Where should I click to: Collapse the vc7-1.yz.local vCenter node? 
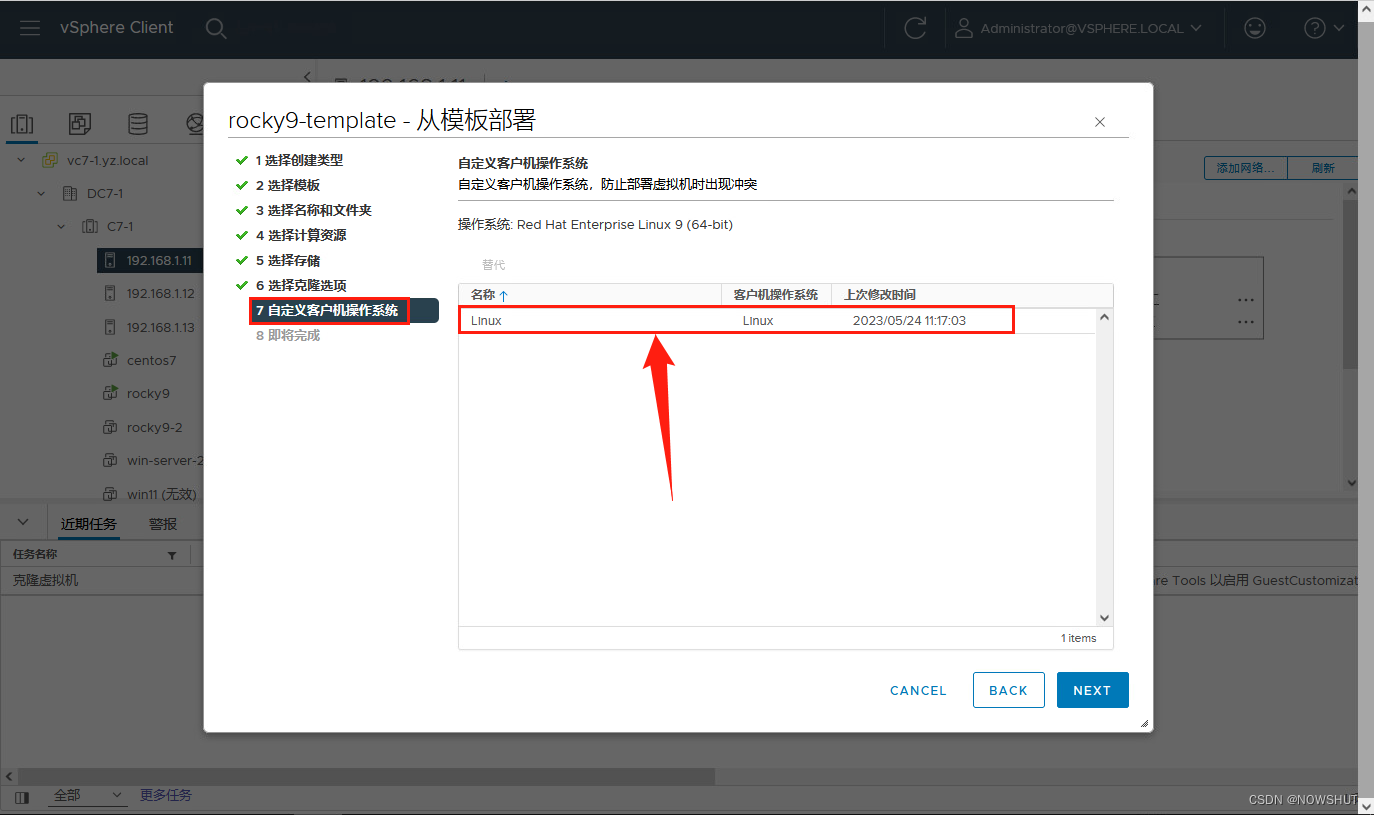[x=23, y=160]
